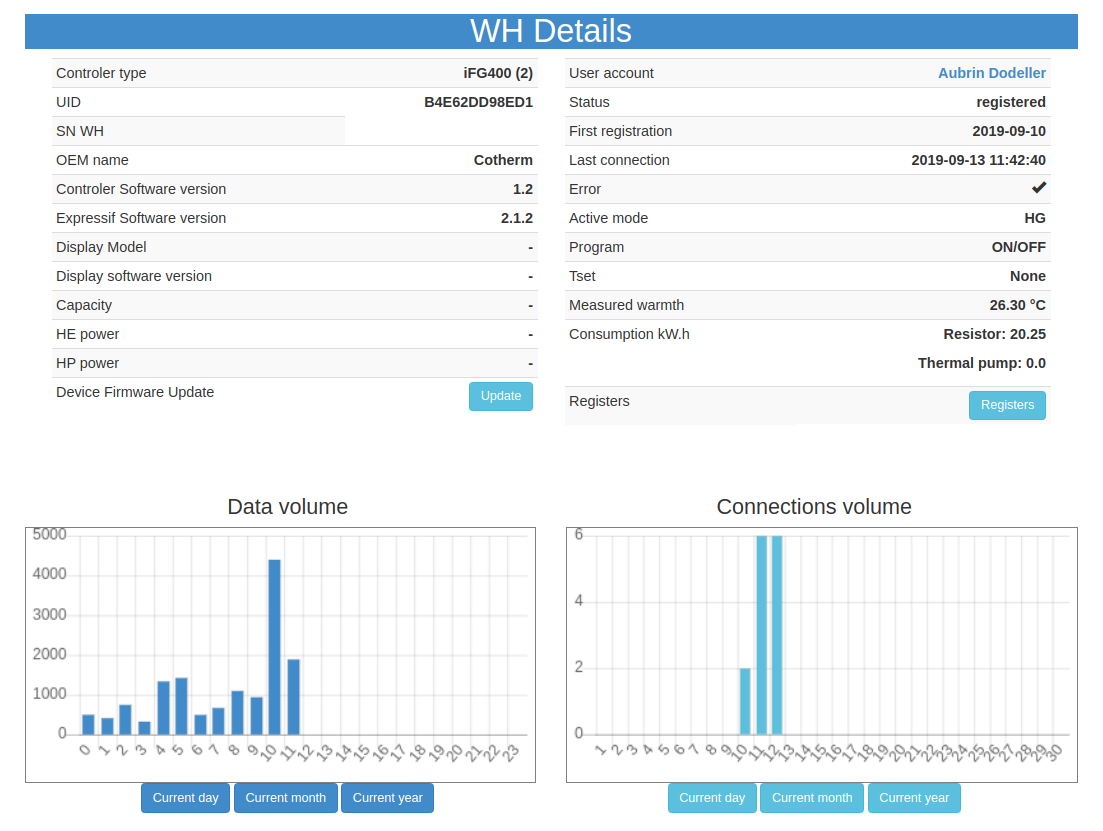Show Current year under Connections volume
This screenshot has height=831, width=1103.
point(913,798)
